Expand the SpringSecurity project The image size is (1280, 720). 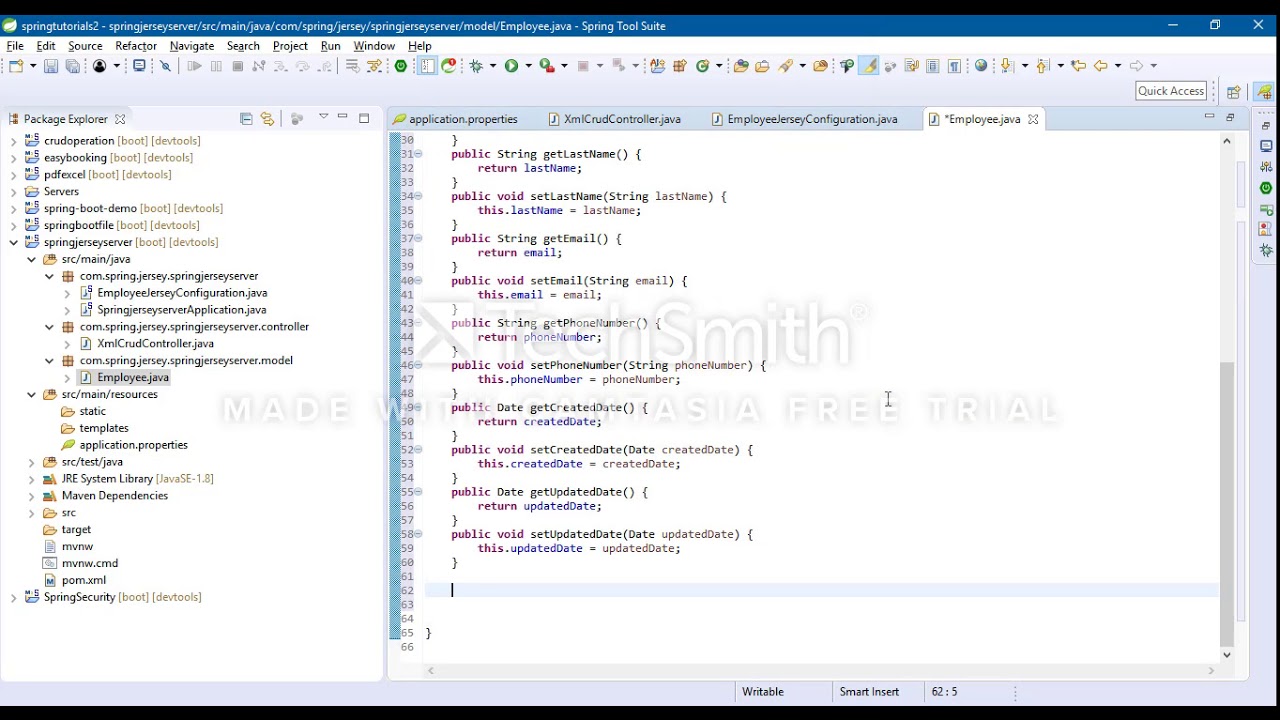tap(13, 597)
